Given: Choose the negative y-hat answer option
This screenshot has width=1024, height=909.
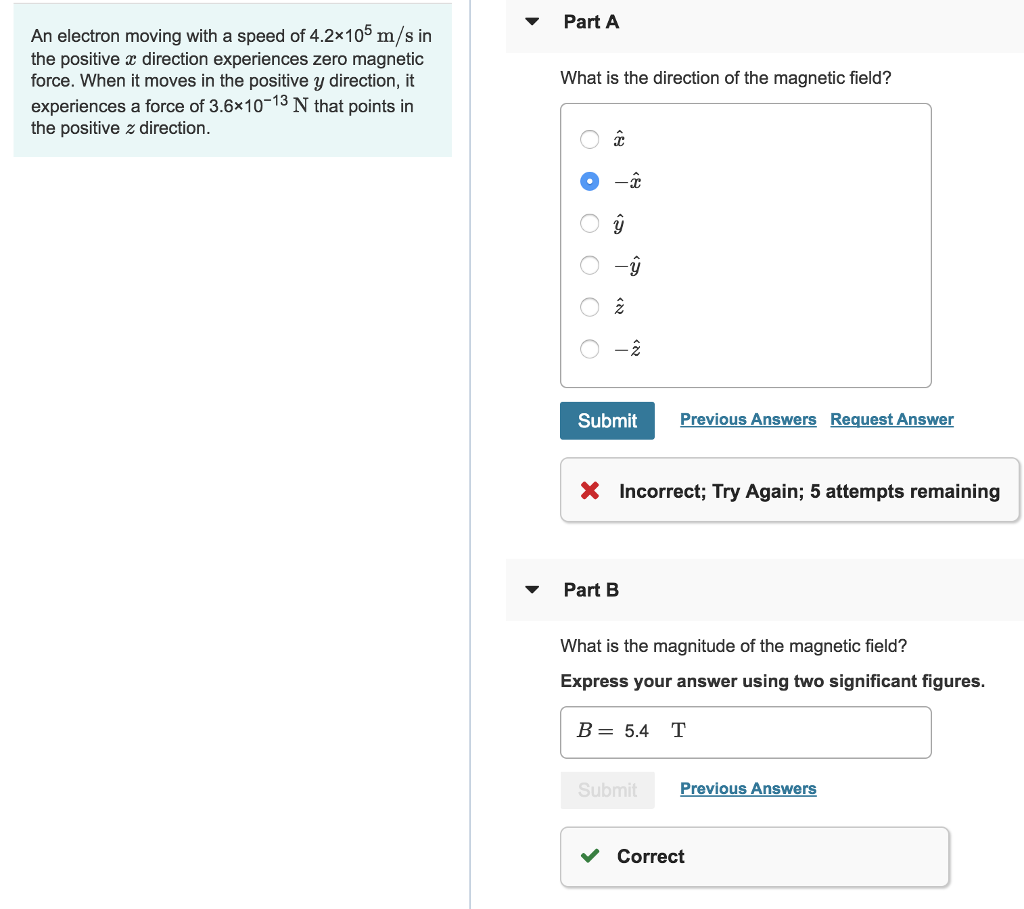Looking at the screenshot, I should pos(591,265).
